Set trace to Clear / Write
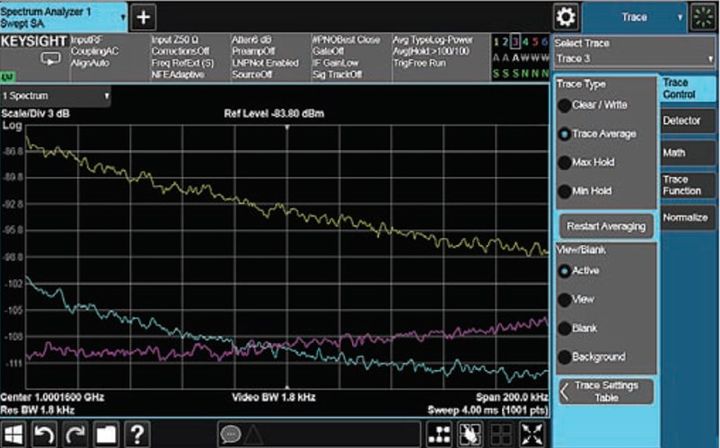This screenshot has height=448, width=720. pyautogui.click(x=600, y=104)
